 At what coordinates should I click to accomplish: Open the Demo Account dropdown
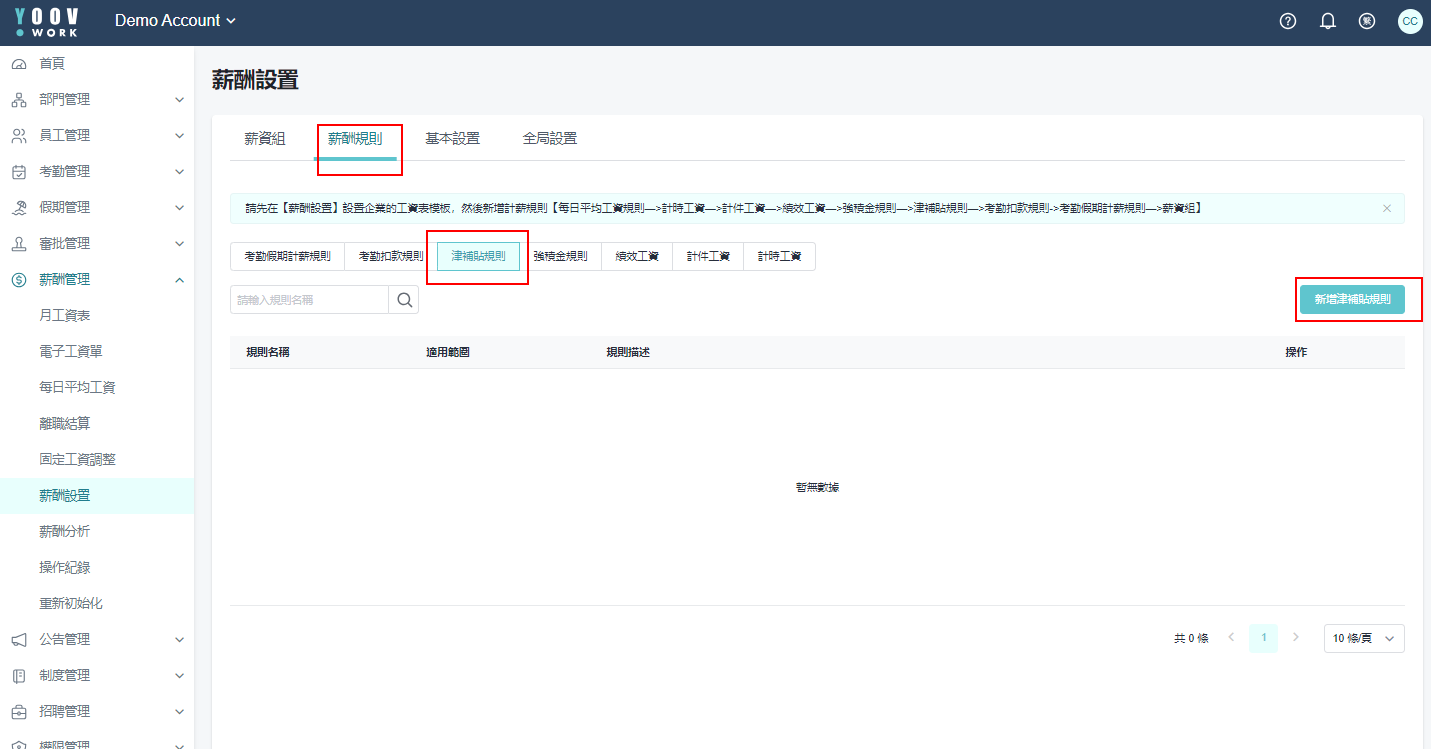[x=175, y=21]
